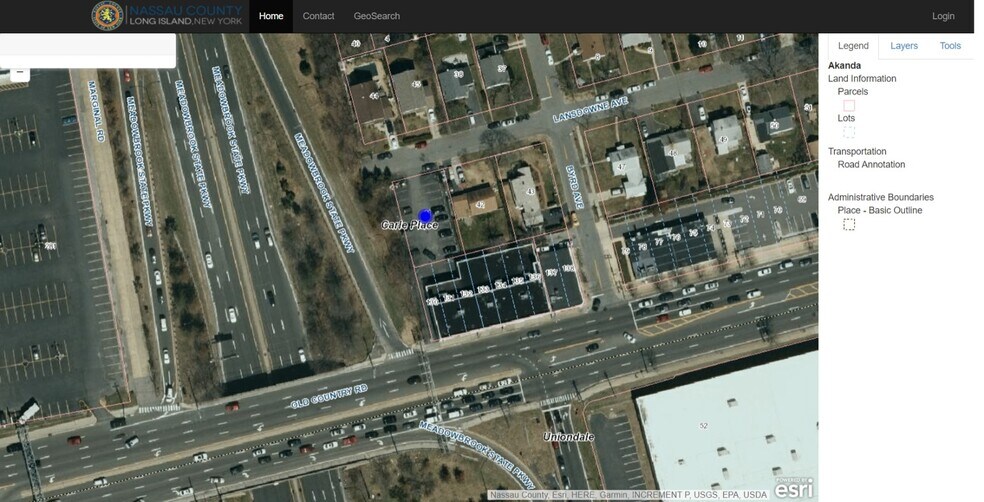Open the Contact page
Viewport: 984px width, 502px height.
pos(318,16)
